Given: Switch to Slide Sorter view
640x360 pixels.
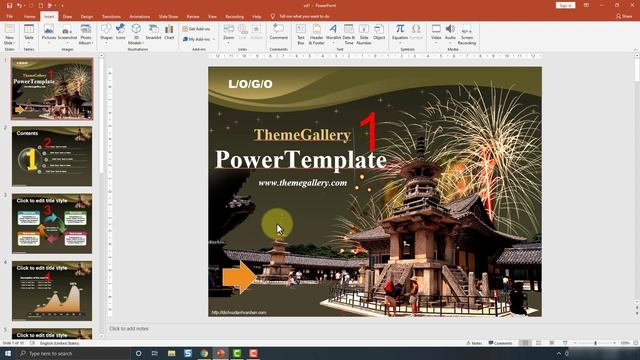Looking at the screenshot, I should point(539,343).
